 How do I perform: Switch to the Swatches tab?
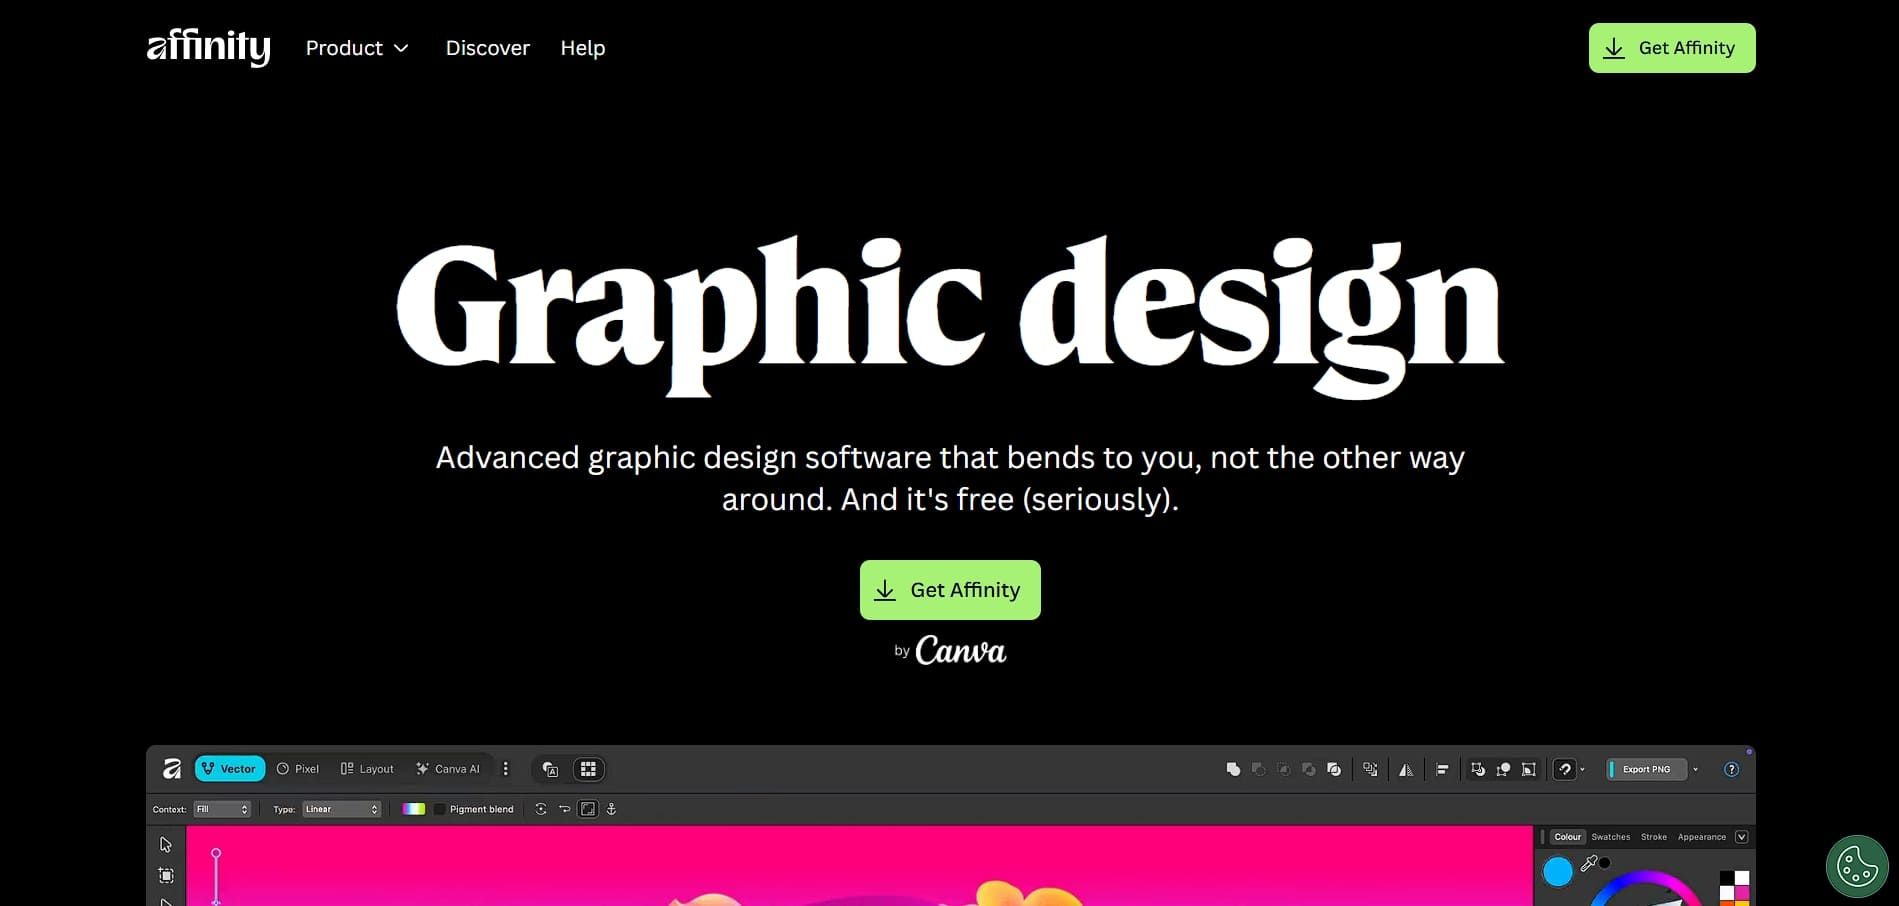click(1610, 836)
